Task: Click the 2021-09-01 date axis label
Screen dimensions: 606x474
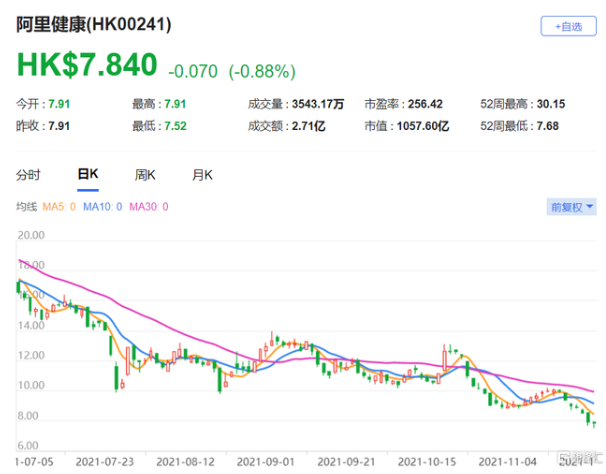Action: [266, 462]
